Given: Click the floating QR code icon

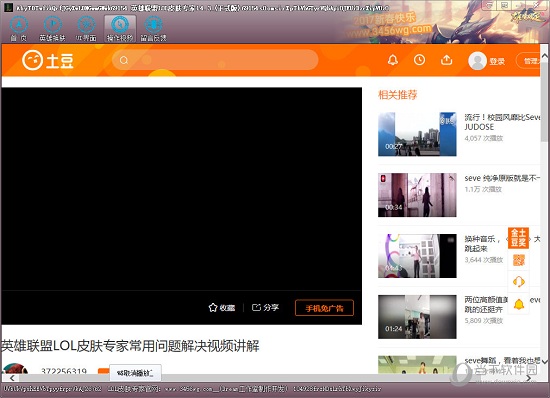Looking at the screenshot, I should tap(519, 260).
